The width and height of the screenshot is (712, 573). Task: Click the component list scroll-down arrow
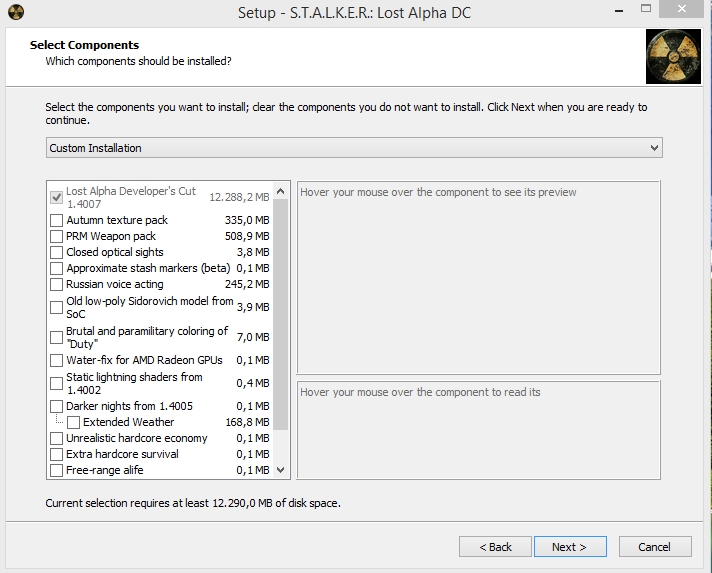tap(281, 470)
